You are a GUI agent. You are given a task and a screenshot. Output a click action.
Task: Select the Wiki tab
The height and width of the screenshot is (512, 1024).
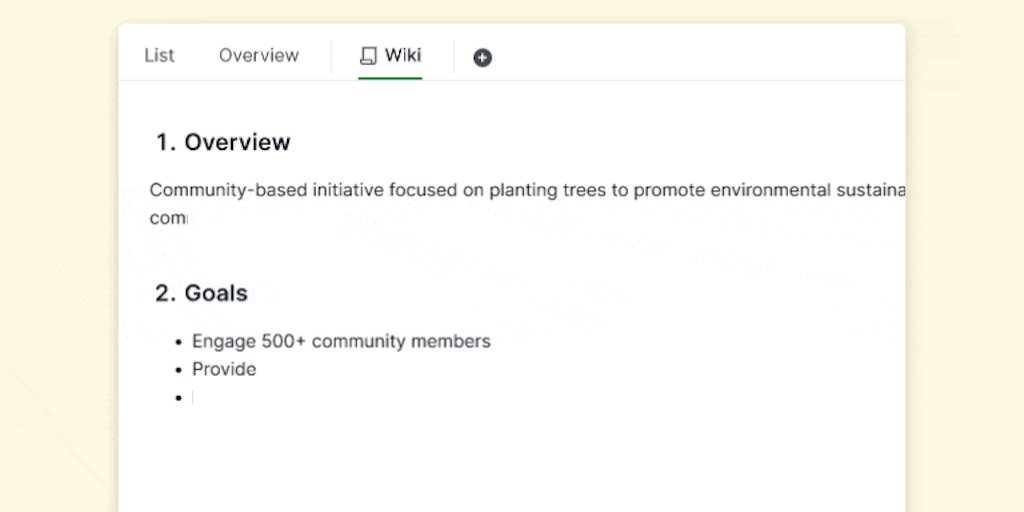[x=390, y=56]
